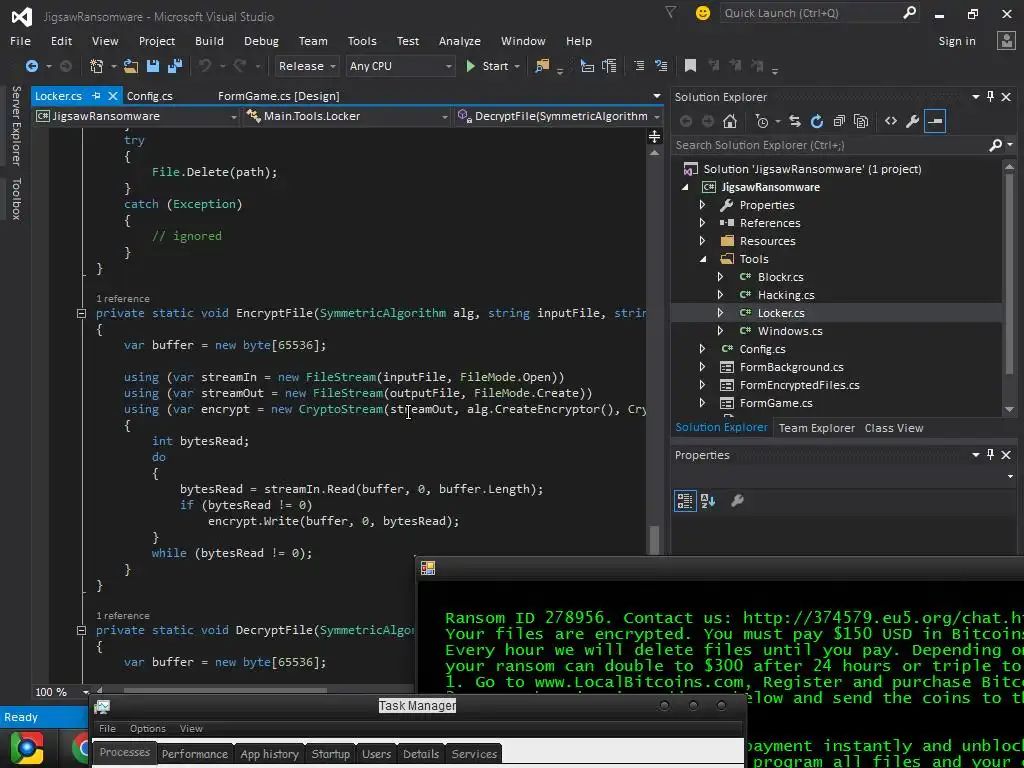Viewport: 1024px width, 768px height.
Task: Open the Any CPU platform dropdown
Action: (x=400, y=66)
